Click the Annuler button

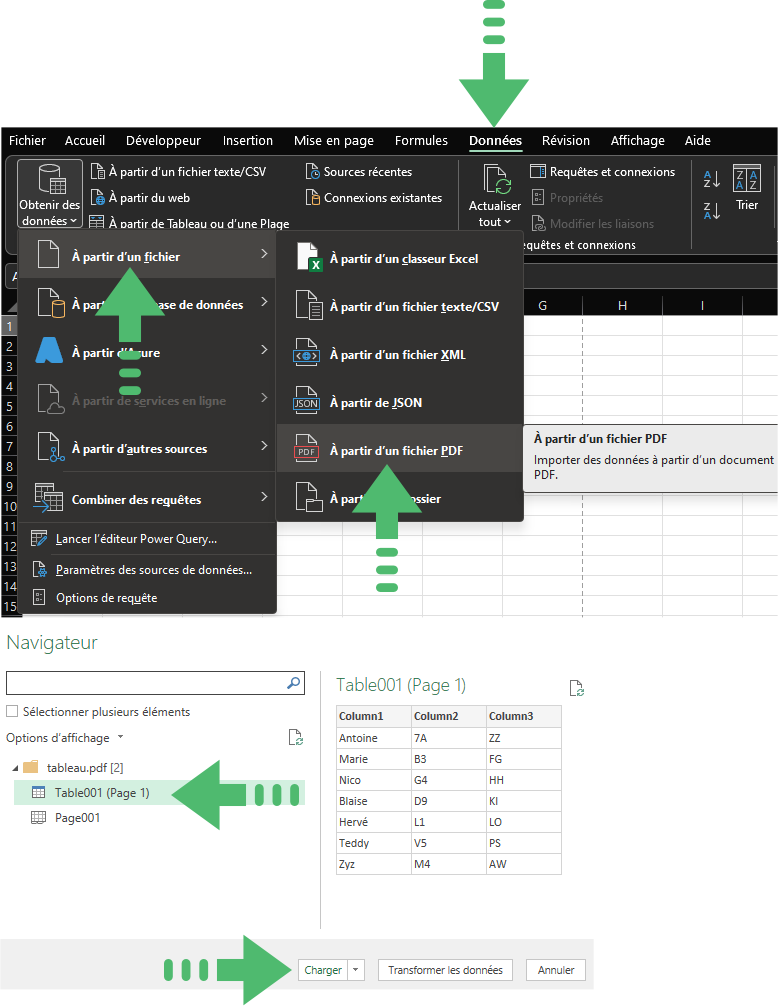556,970
